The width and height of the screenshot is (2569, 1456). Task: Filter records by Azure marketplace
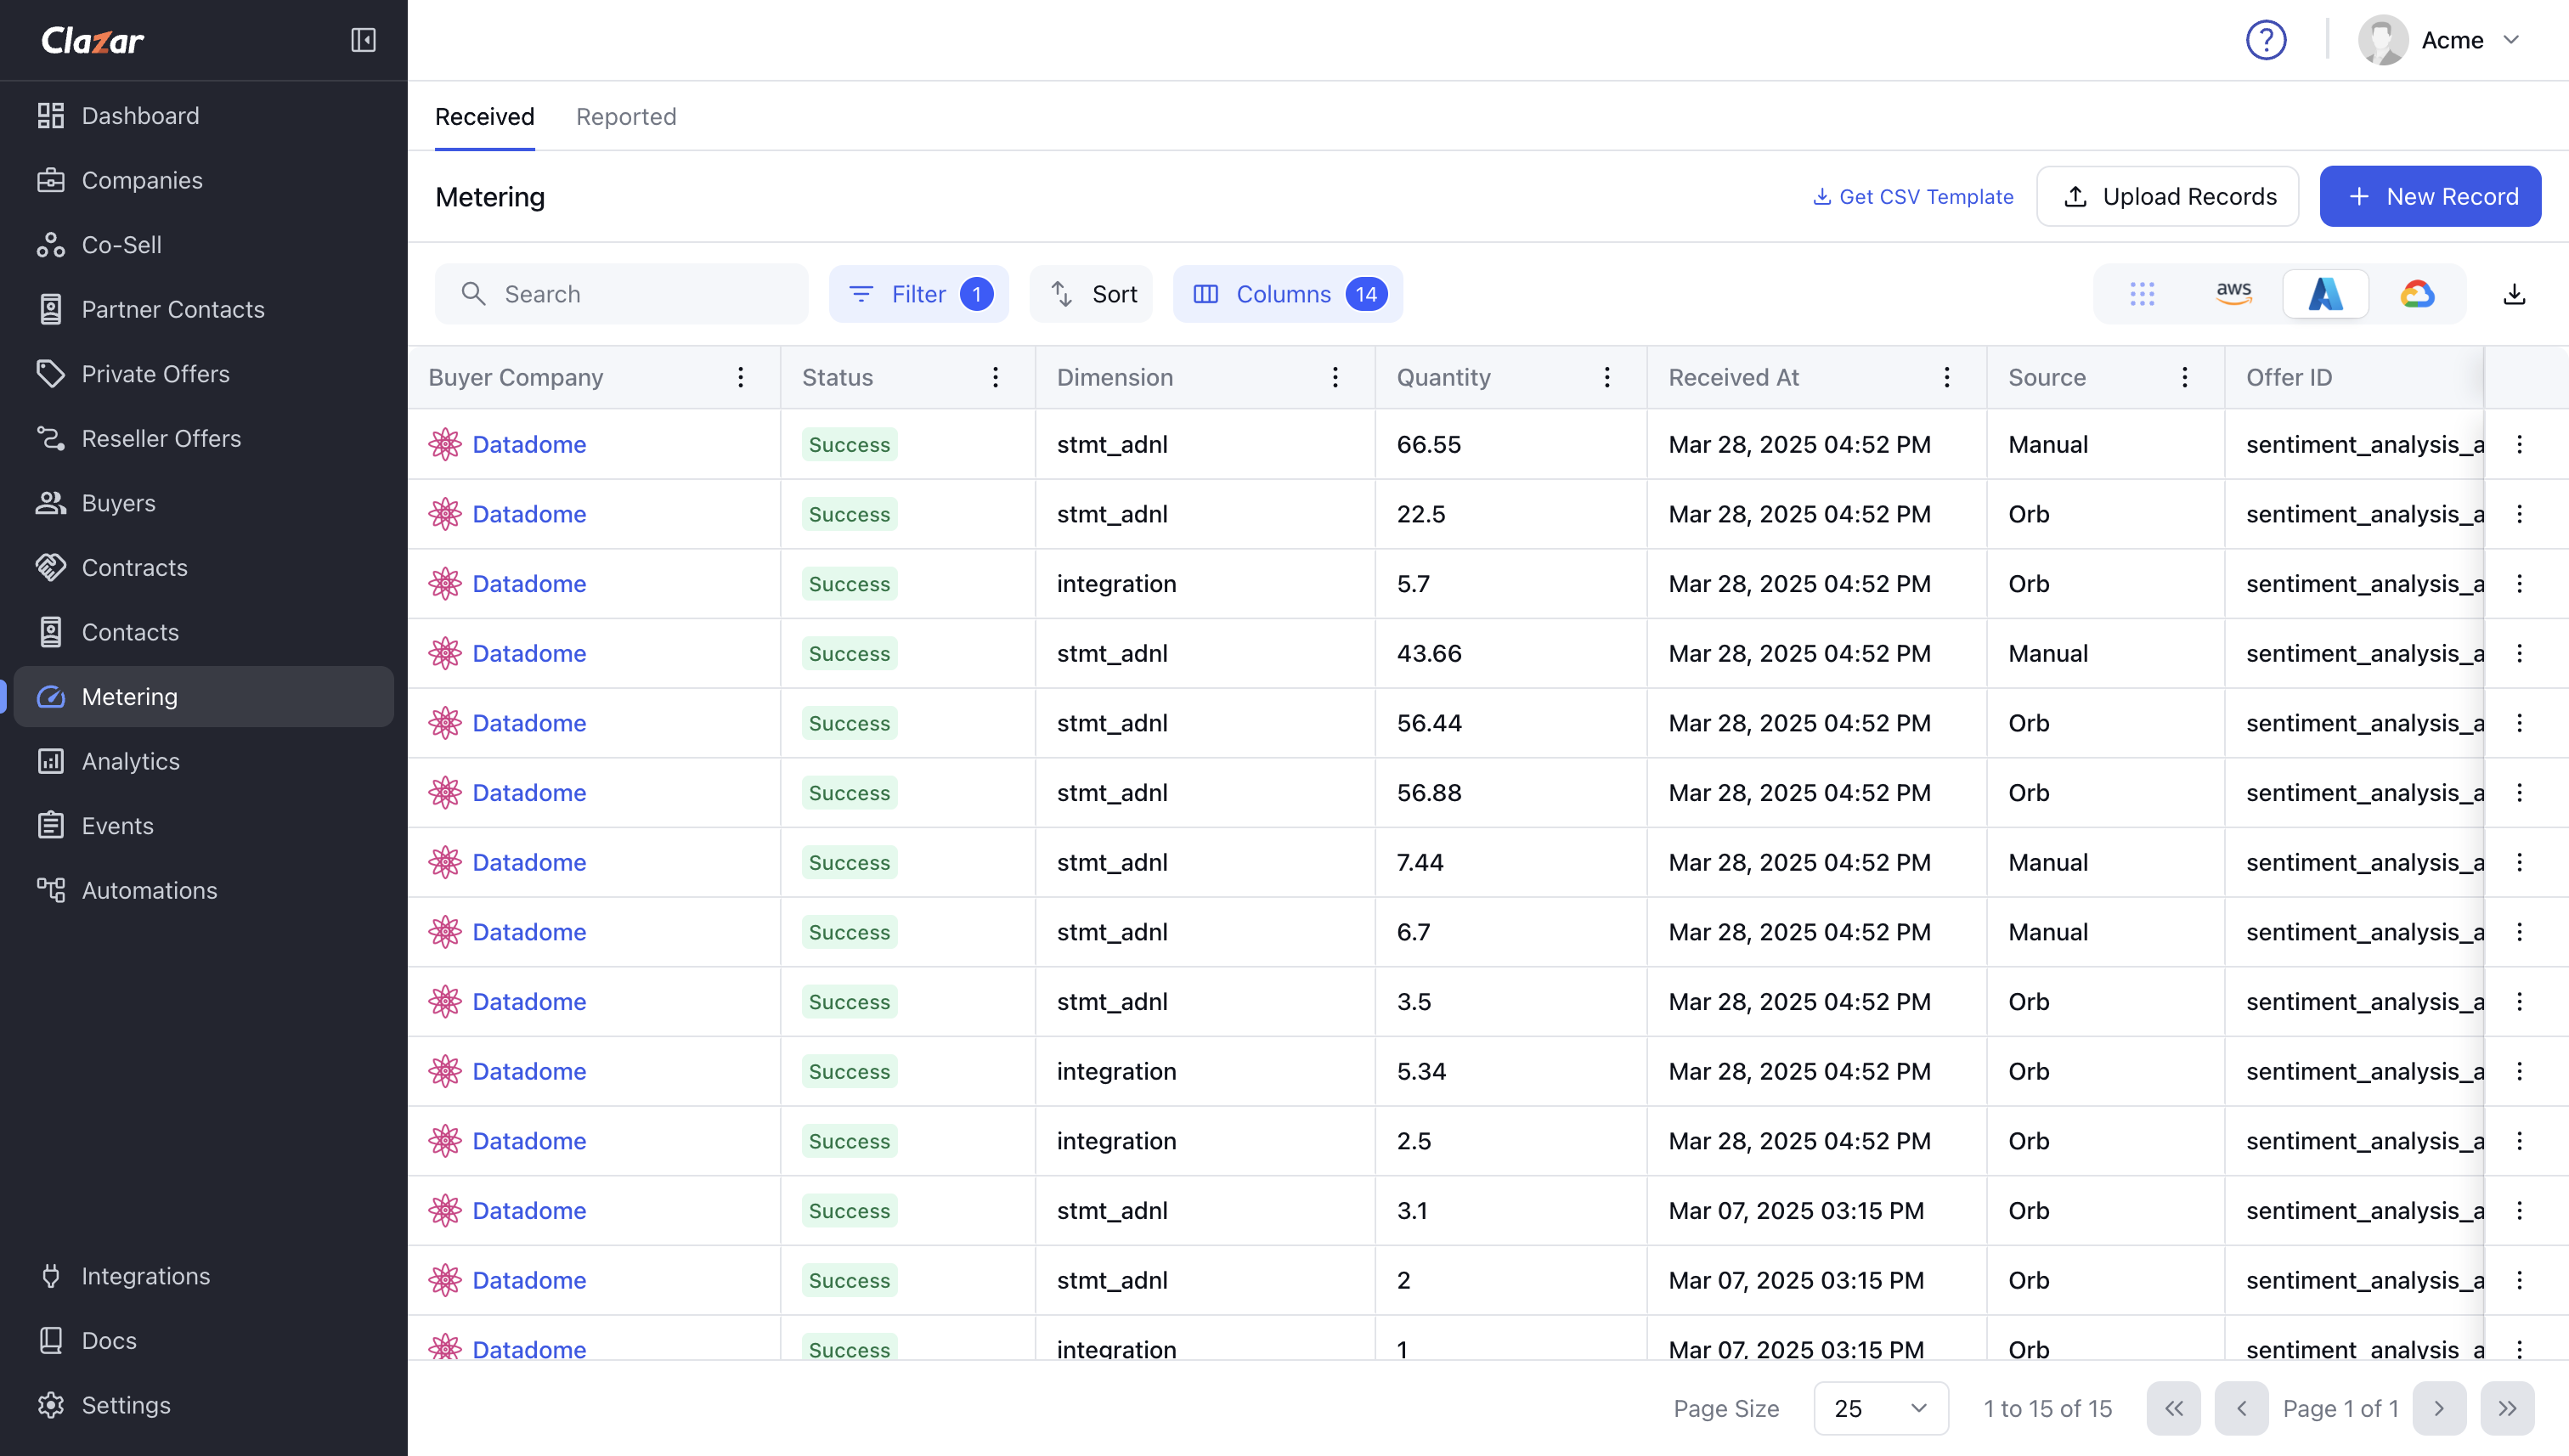(2326, 294)
